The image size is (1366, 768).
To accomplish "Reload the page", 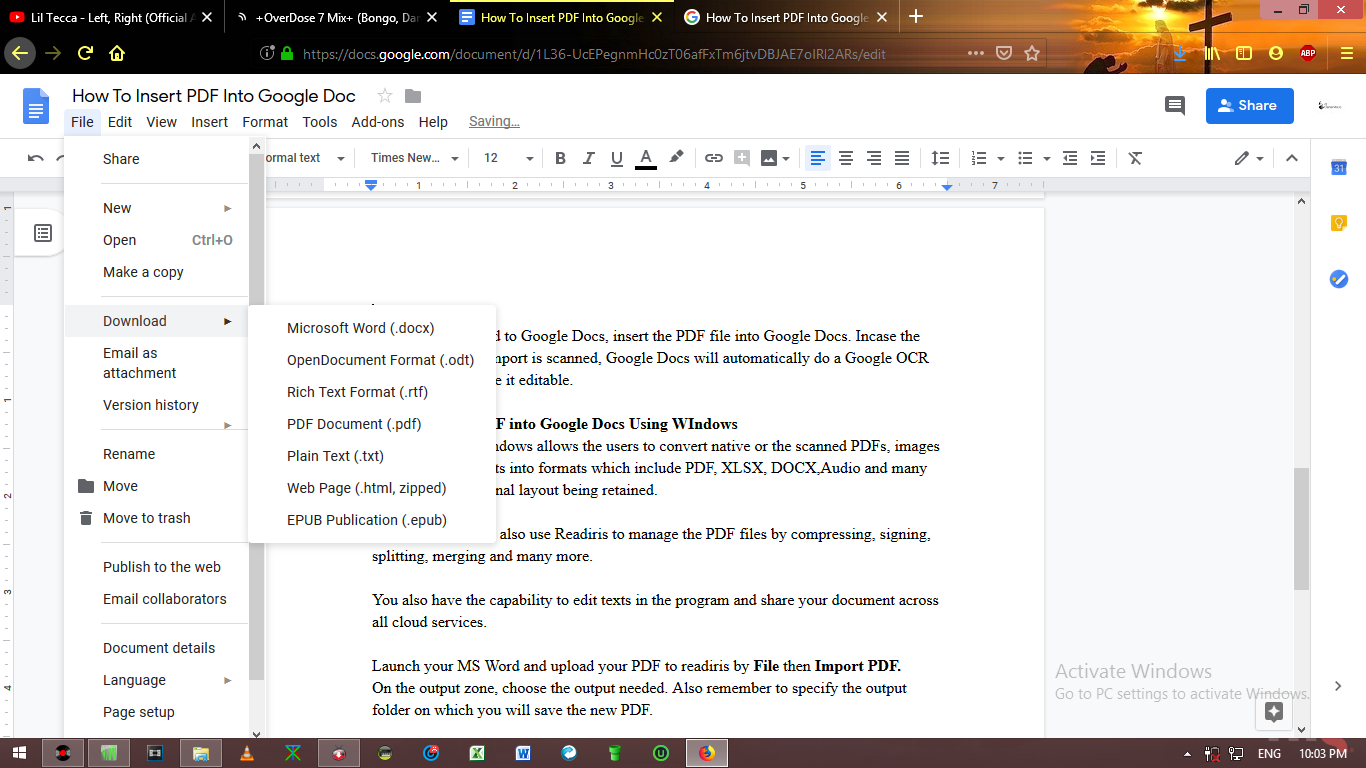I will point(85,53).
